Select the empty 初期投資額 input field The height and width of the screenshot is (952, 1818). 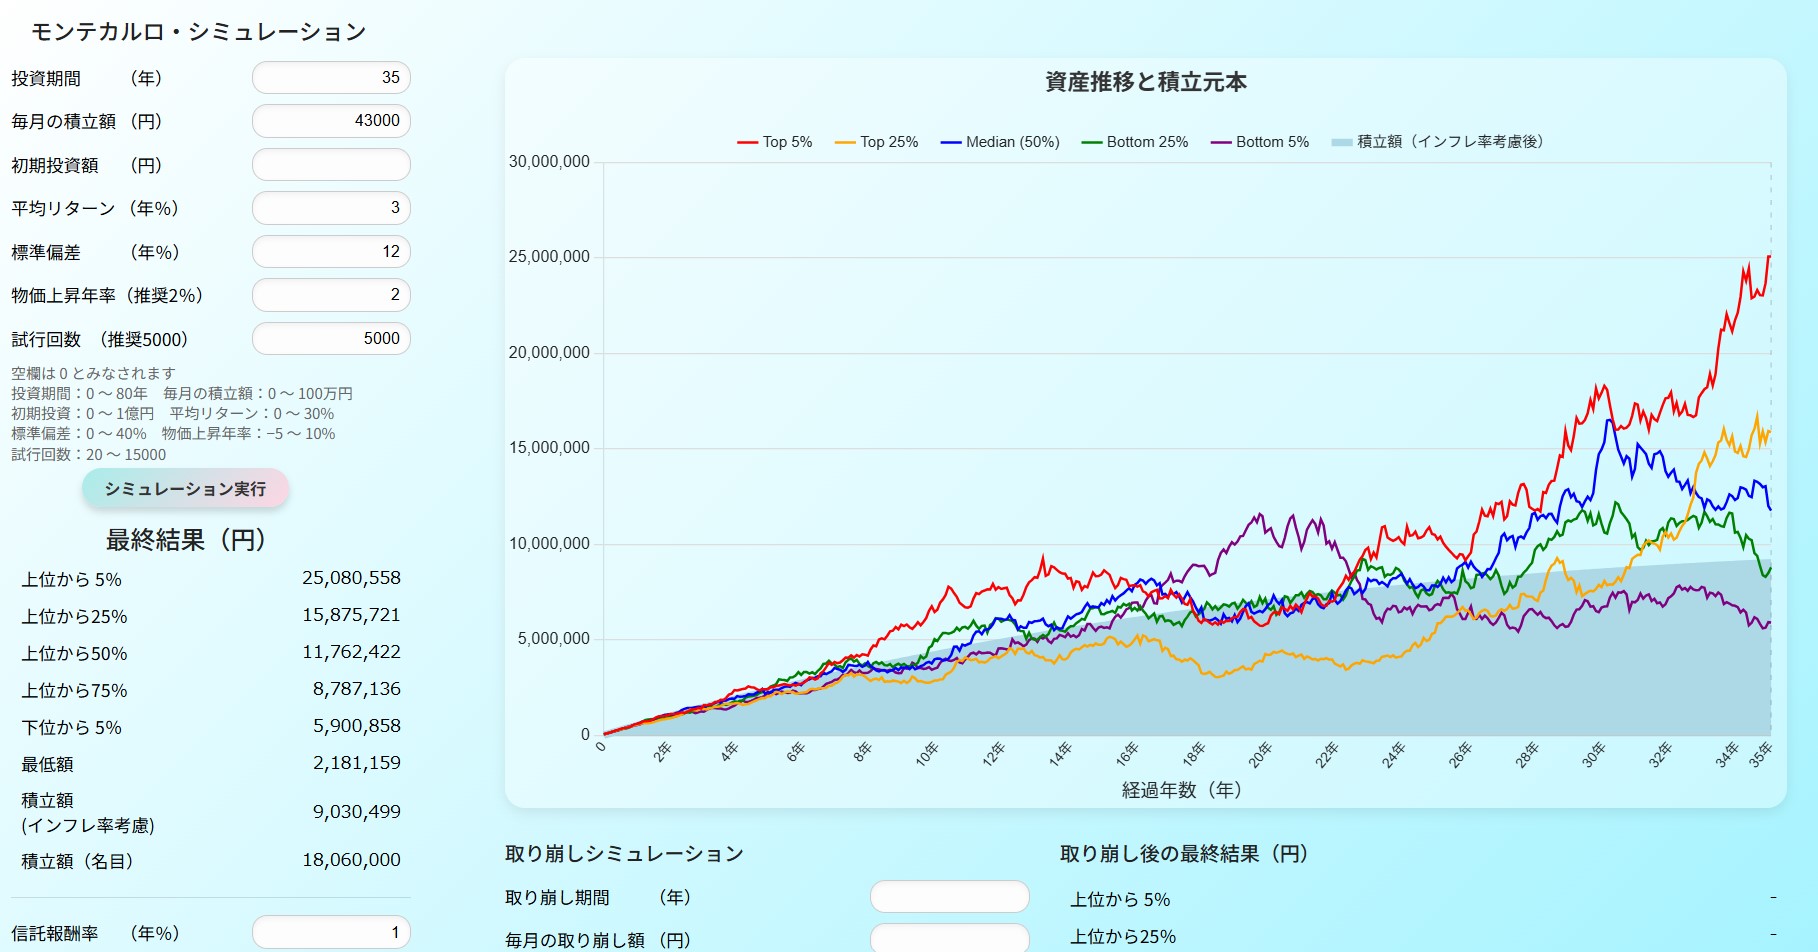[x=331, y=165]
